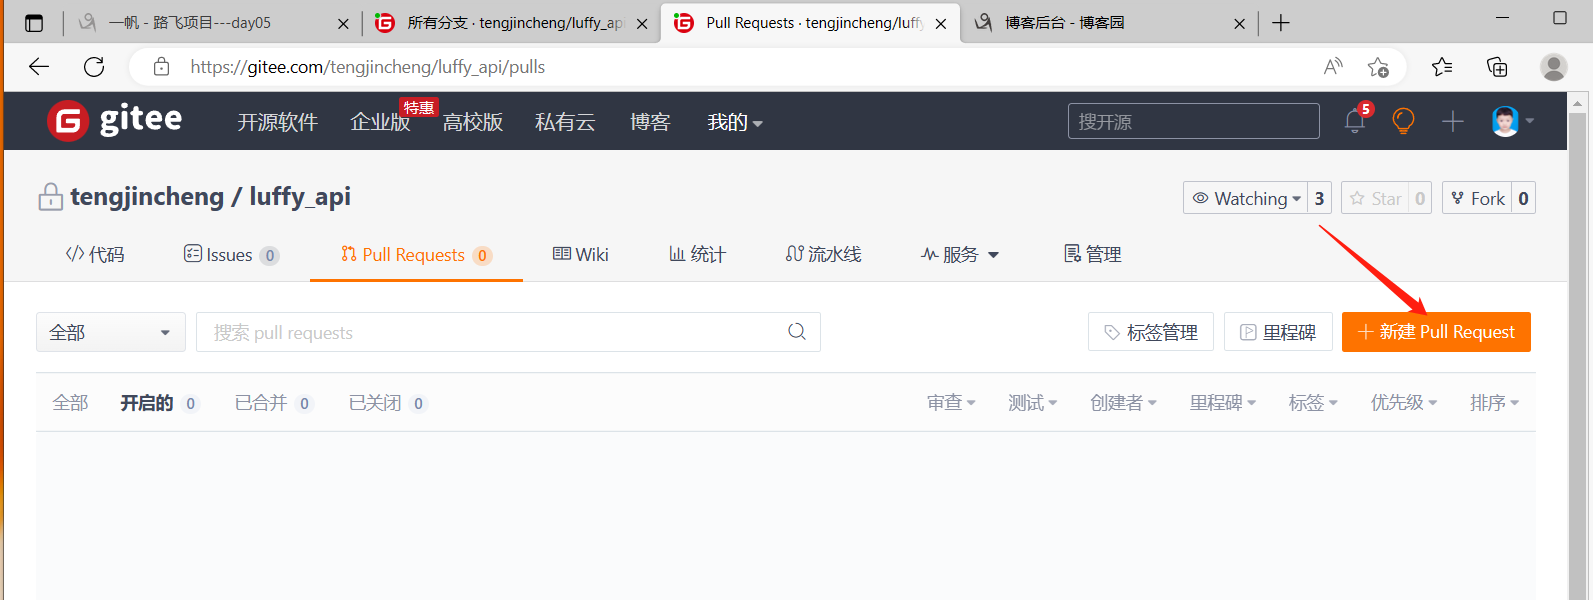
Task: Show 已关闭 pull requests
Action: [x=387, y=403]
